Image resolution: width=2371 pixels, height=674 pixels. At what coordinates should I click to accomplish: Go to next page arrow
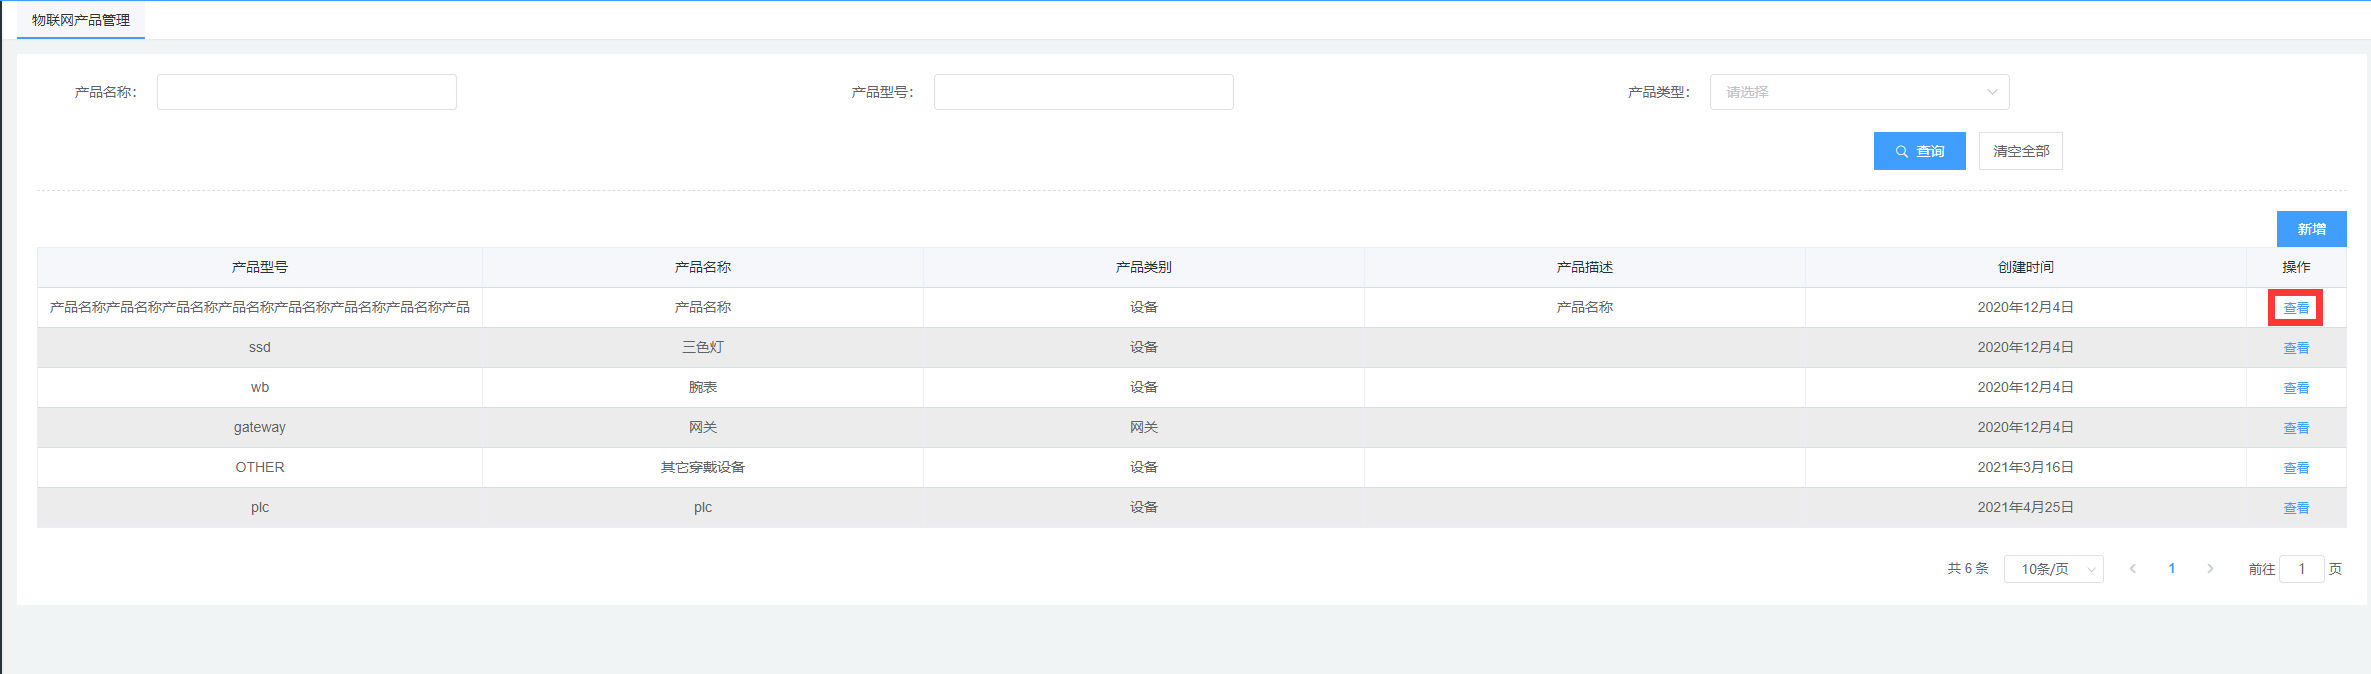[2210, 569]
